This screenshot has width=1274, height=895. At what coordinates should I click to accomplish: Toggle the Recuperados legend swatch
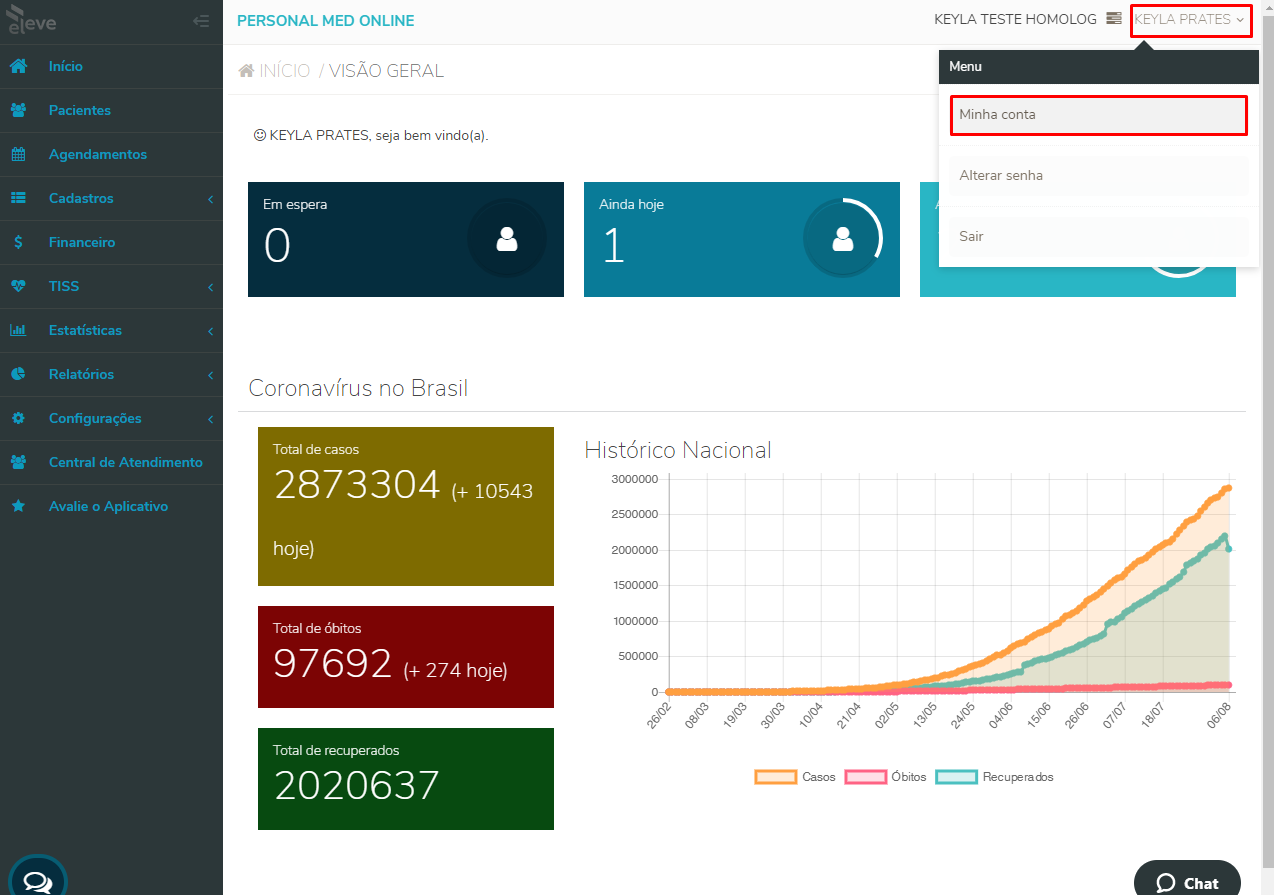pyautogui.click(x=956, y=777)
